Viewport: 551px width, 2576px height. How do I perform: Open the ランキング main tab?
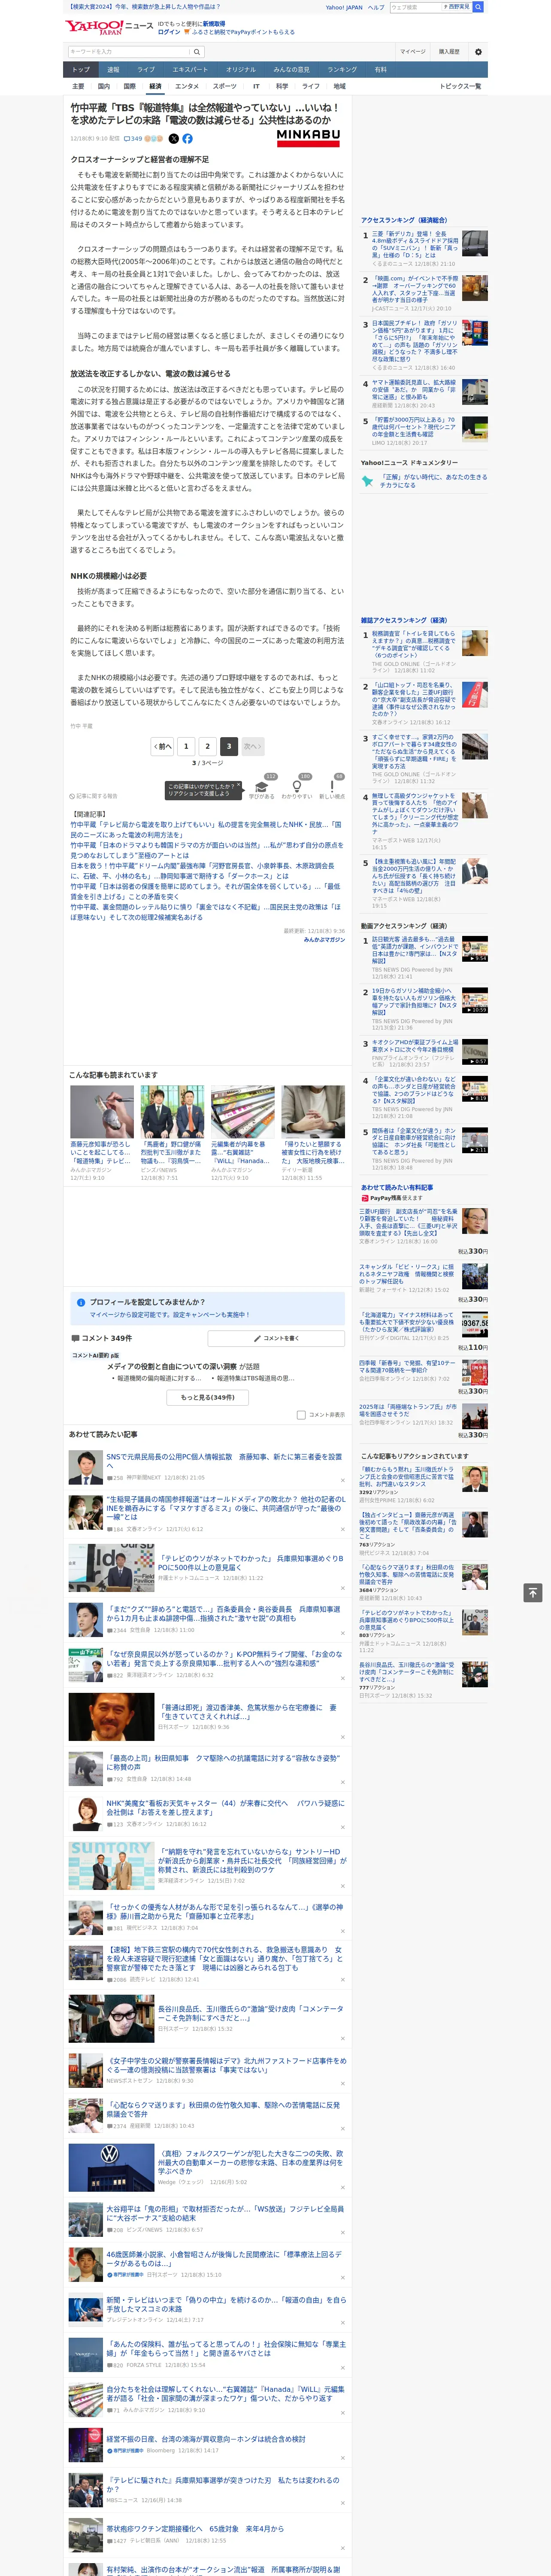[342, 69]
